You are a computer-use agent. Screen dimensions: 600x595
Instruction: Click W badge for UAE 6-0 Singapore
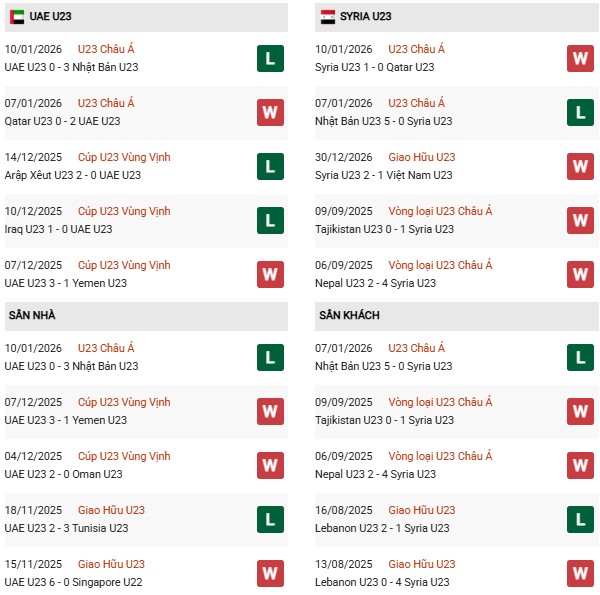(270, 573)
